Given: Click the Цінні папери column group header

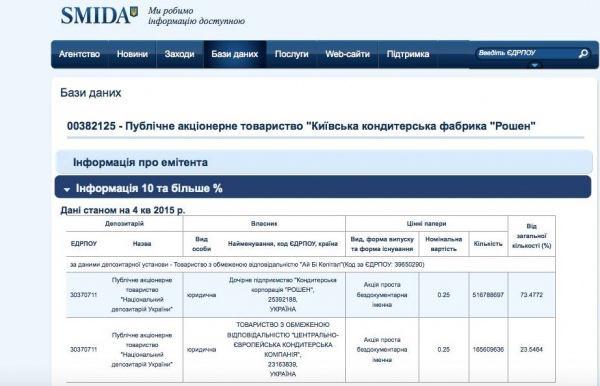Looking at the screenshot, I should [426, 224].
